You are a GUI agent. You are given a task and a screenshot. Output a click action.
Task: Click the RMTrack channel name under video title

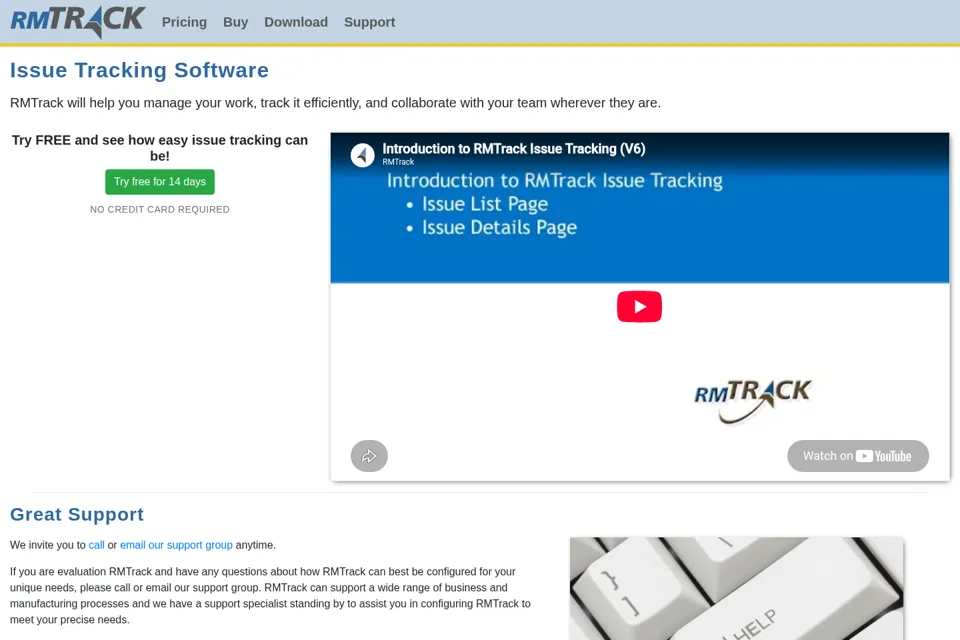tap(398, 162)
